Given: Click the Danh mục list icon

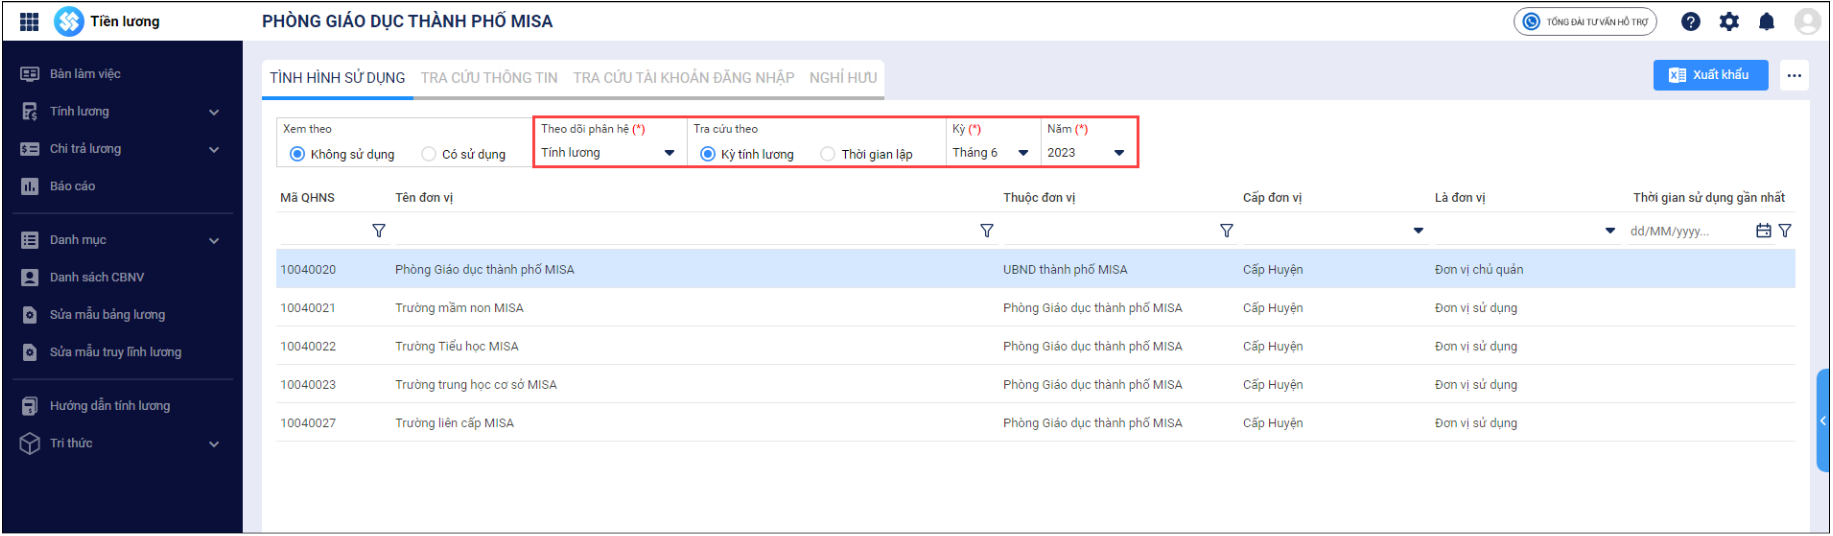Looking at the screenshot, I should 30,240.
